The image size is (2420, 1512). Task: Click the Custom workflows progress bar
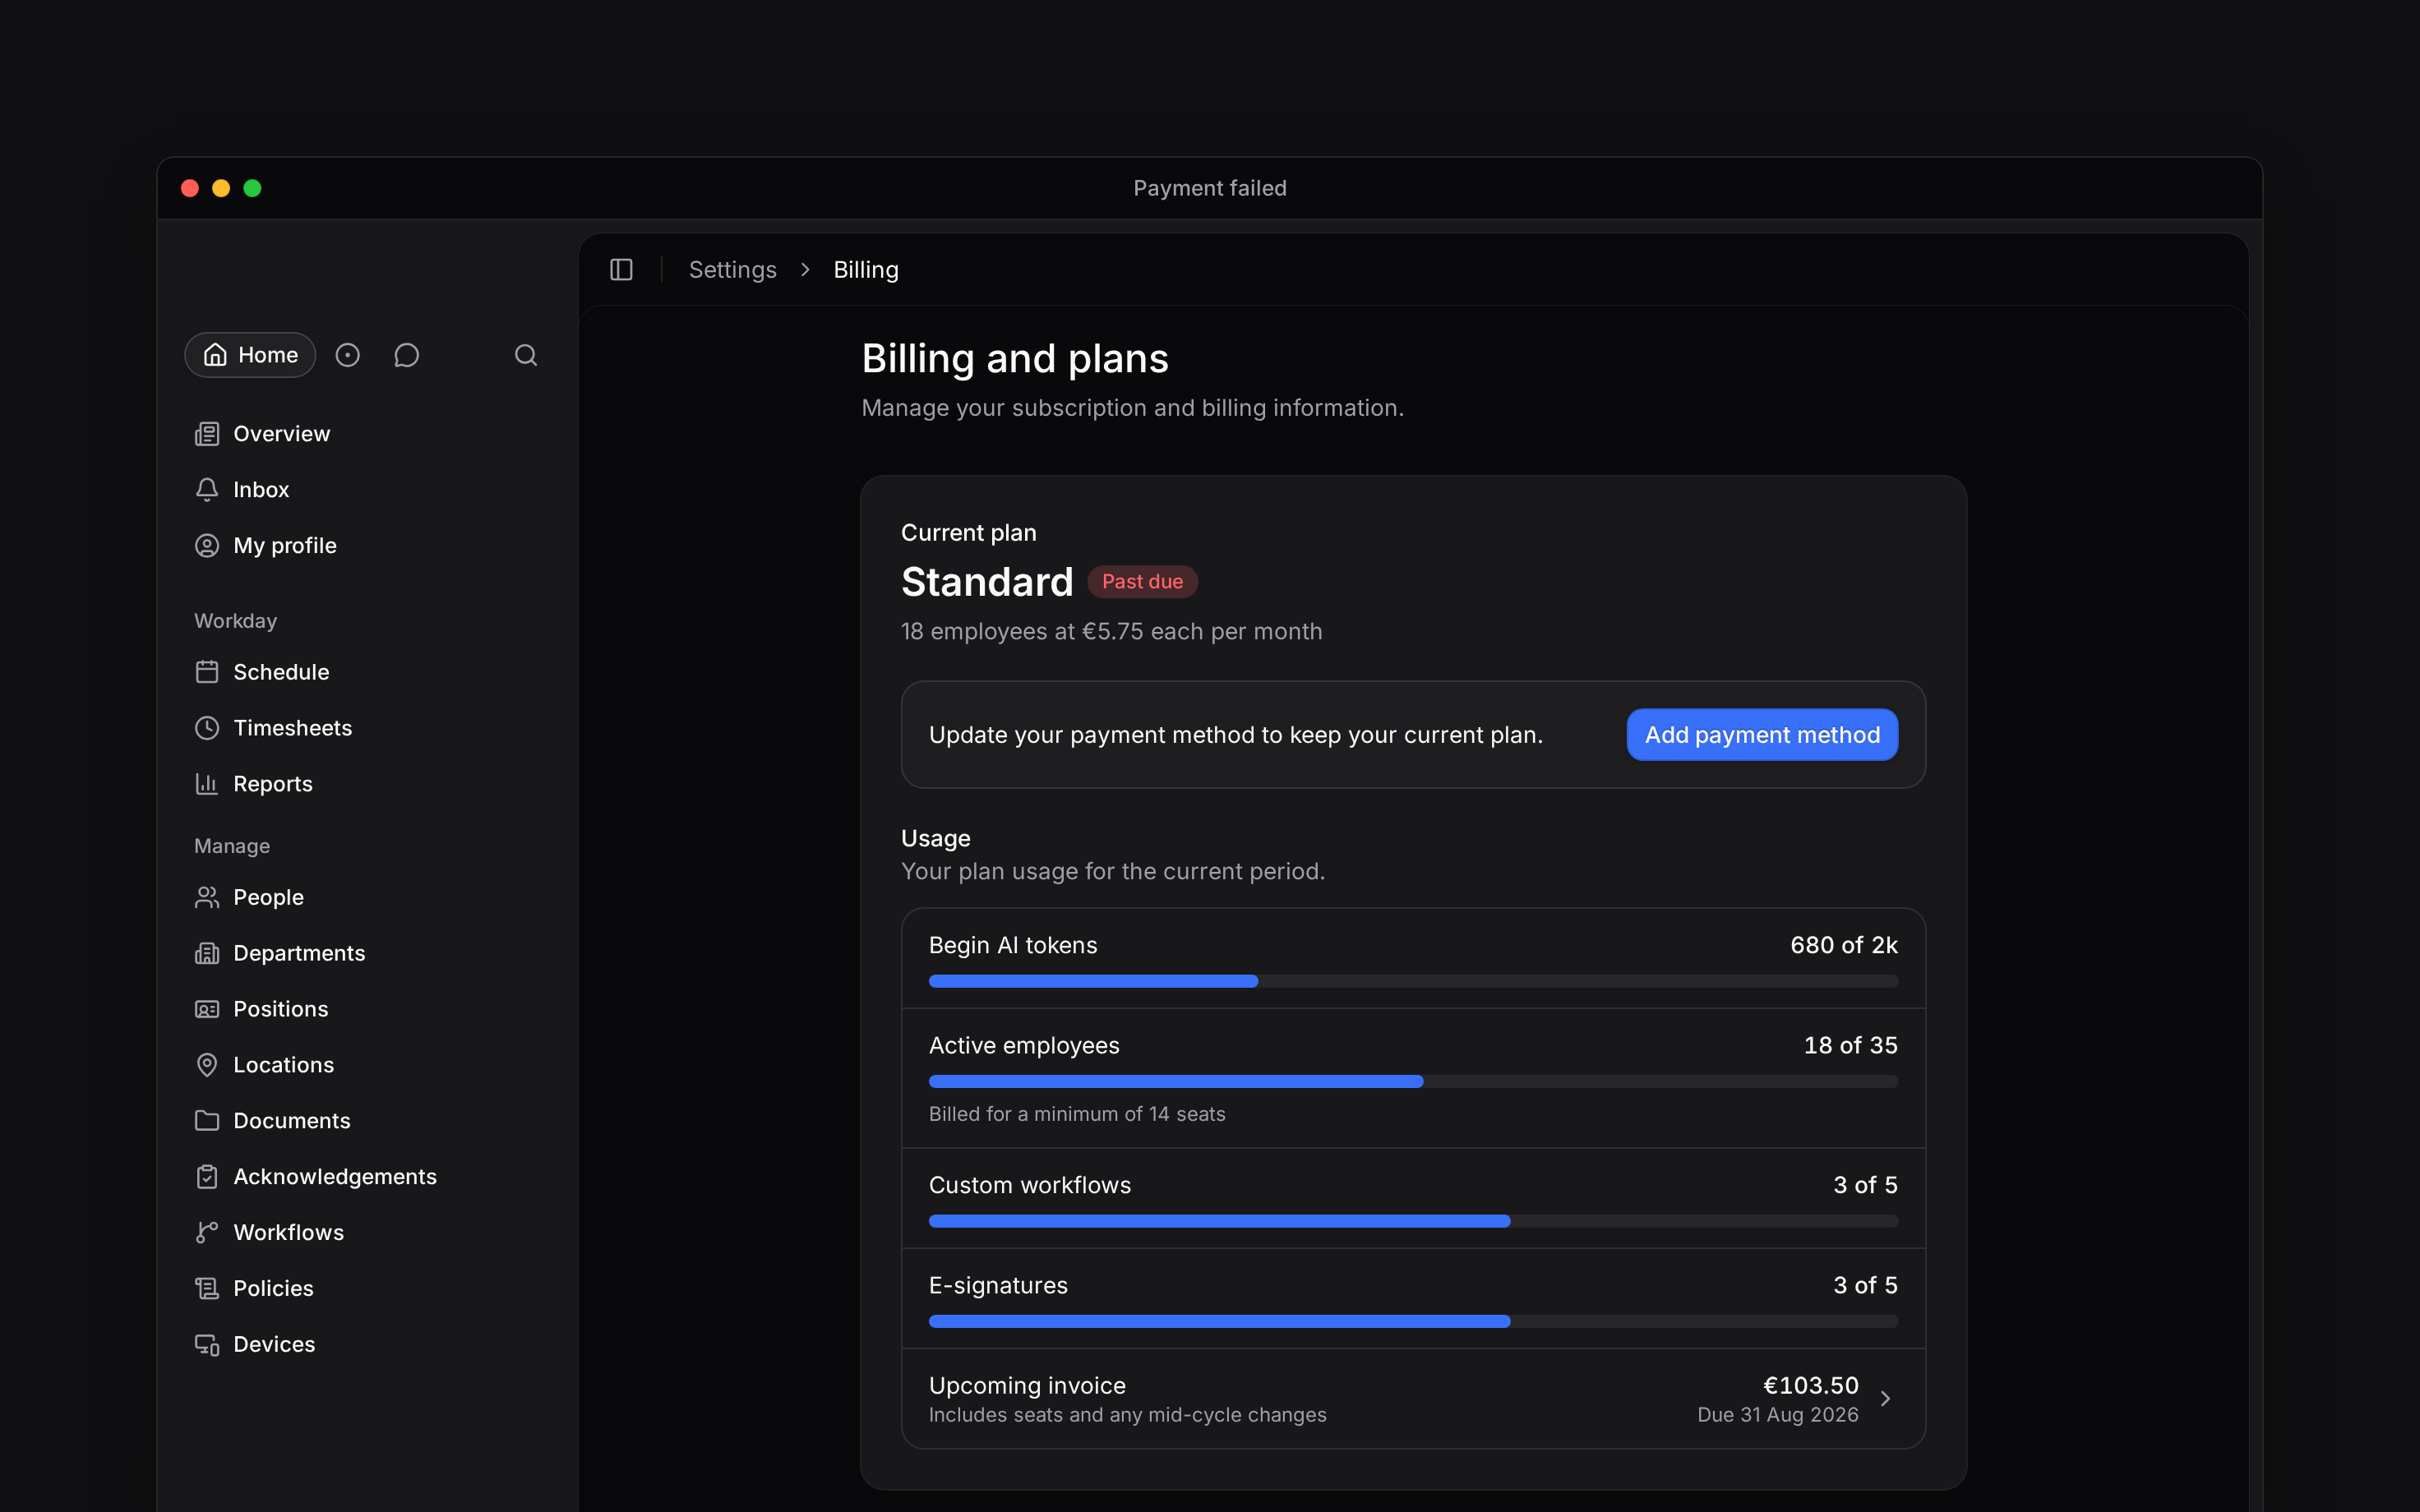1413,1221
